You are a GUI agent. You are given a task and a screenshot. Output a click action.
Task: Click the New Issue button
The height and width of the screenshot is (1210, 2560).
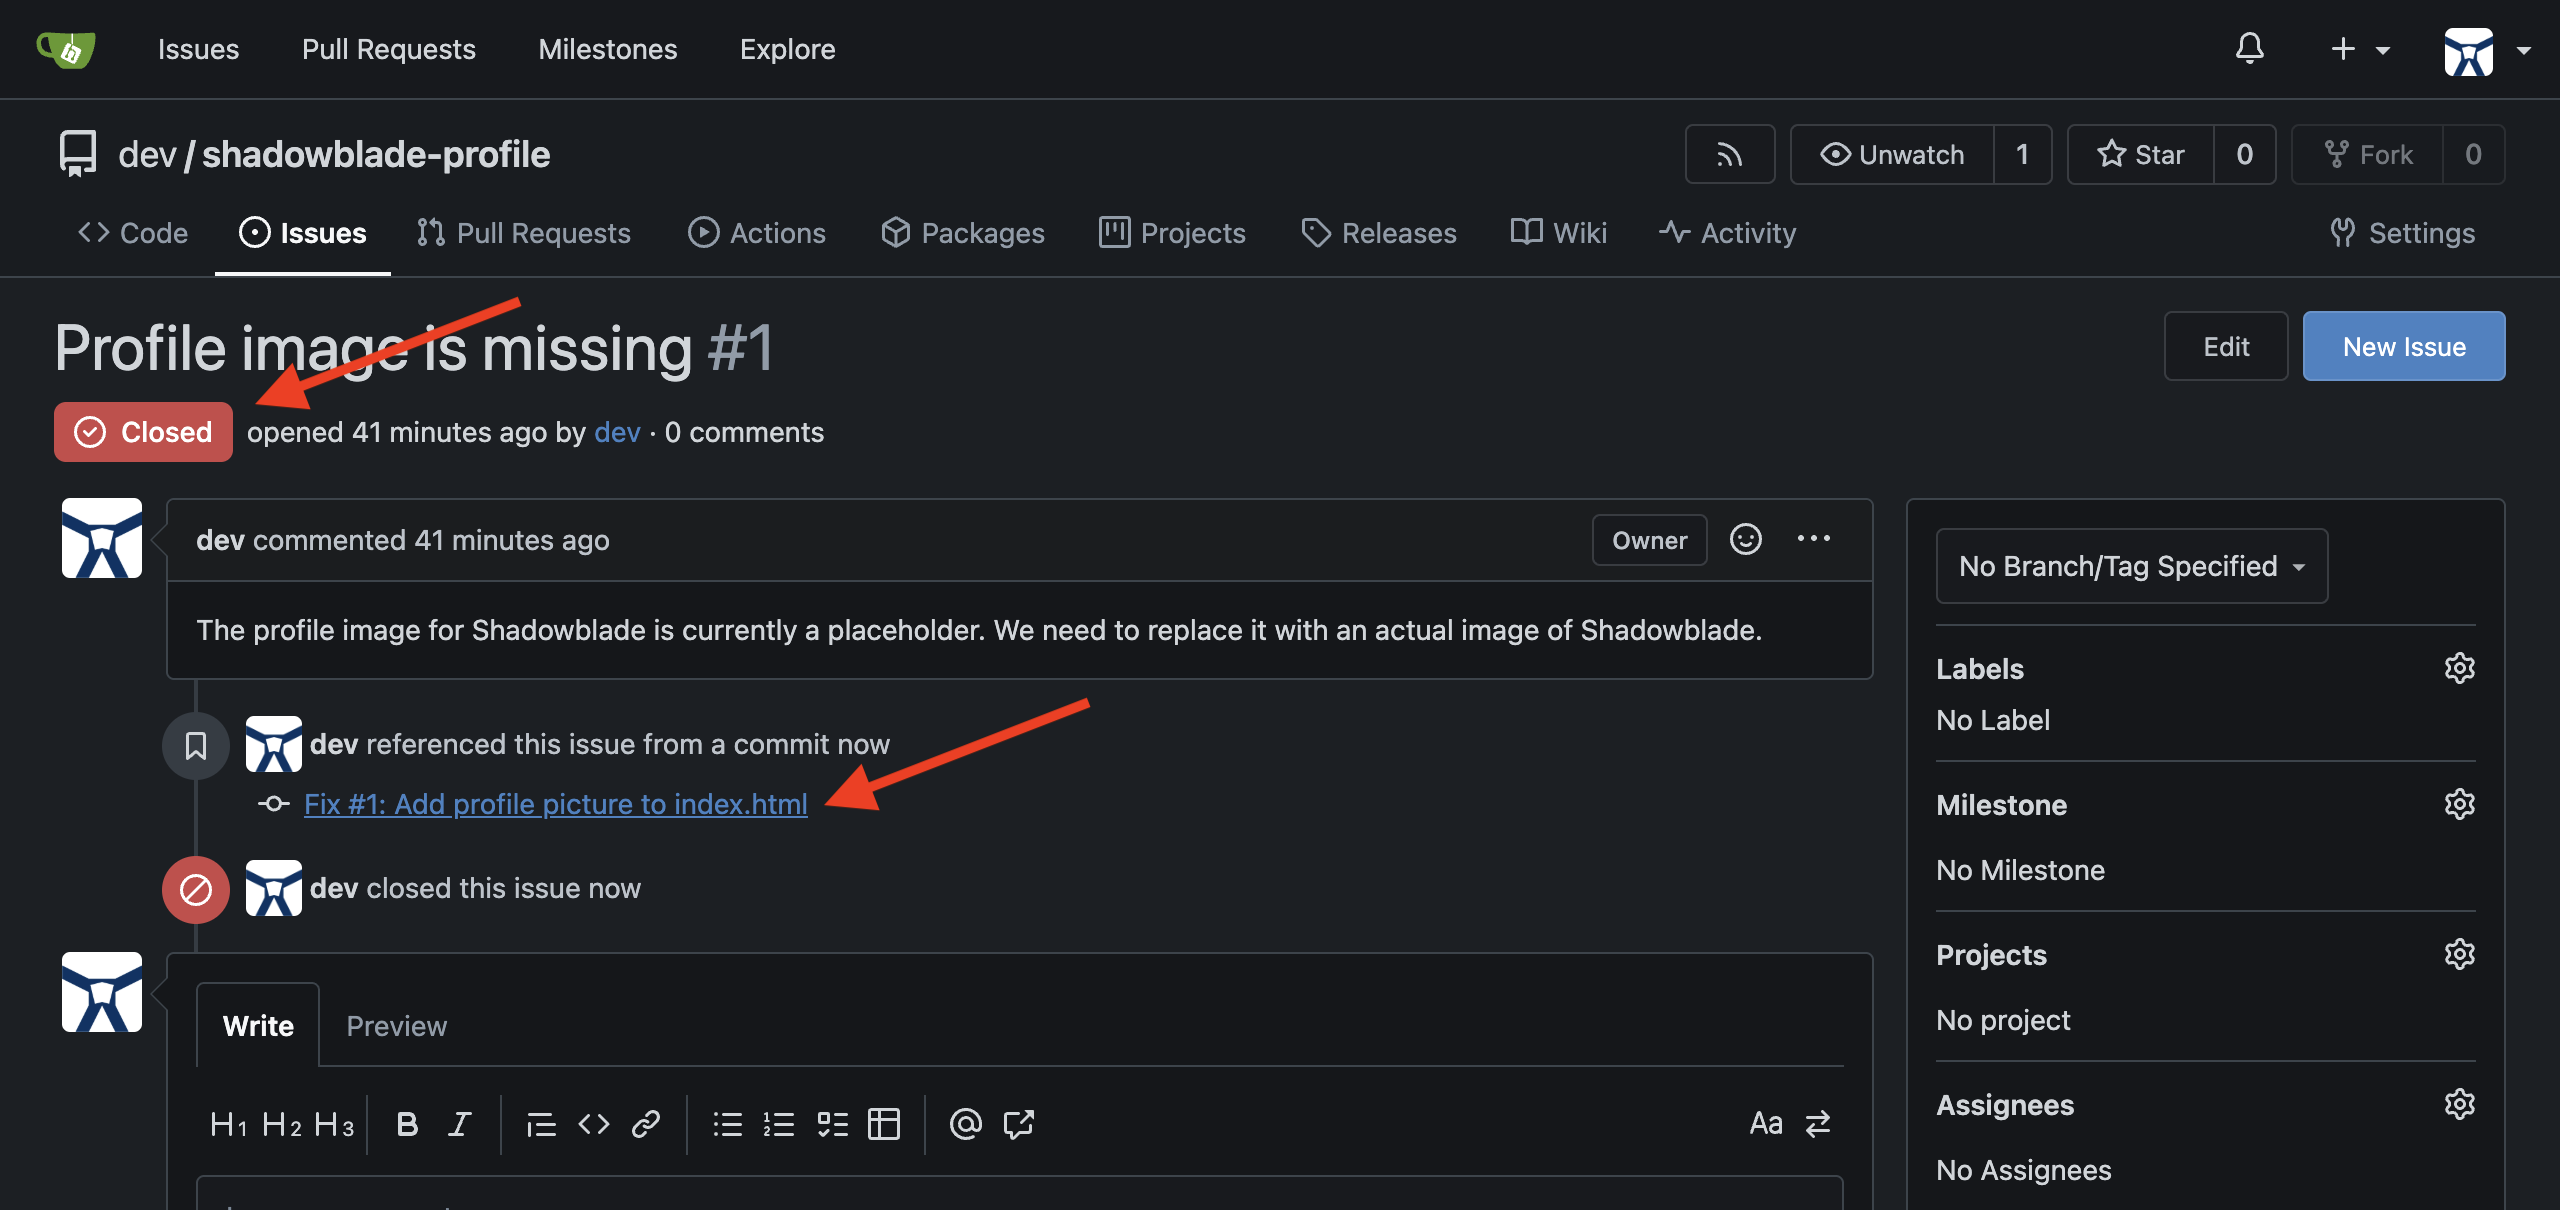(x=2403, y=346)
